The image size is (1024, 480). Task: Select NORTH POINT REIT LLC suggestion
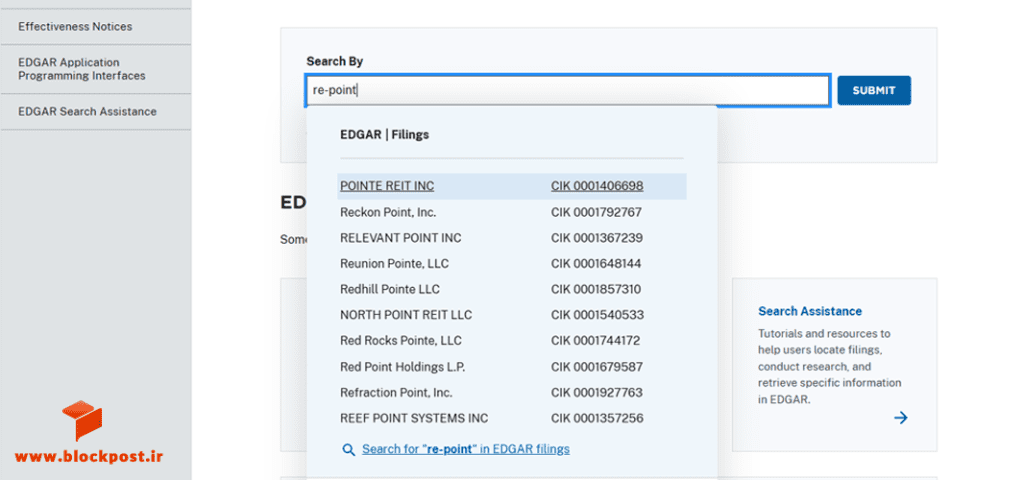coord(406,315)
